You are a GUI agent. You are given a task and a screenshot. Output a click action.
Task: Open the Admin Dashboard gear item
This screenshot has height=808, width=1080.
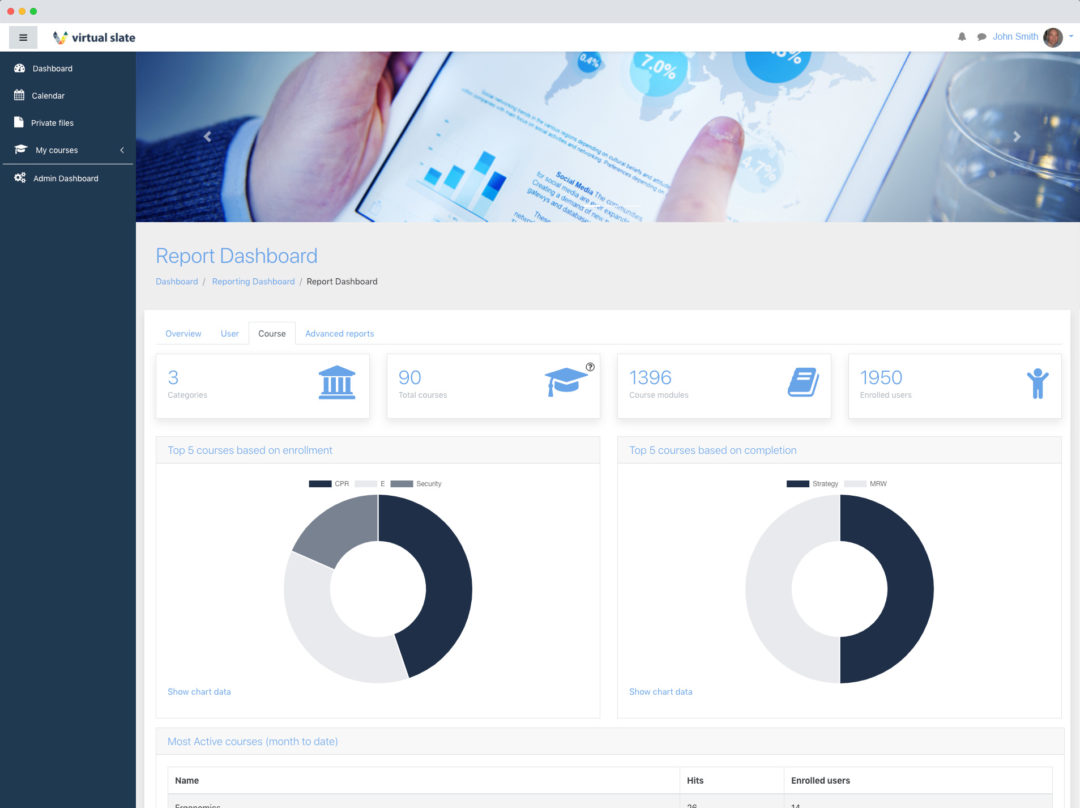(x=64, y=178)
